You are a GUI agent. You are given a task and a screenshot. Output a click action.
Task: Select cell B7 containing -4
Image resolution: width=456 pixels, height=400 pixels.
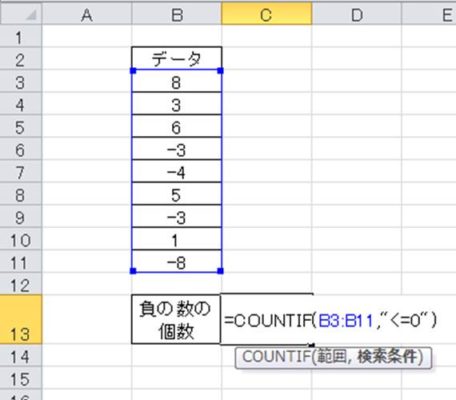177,172
